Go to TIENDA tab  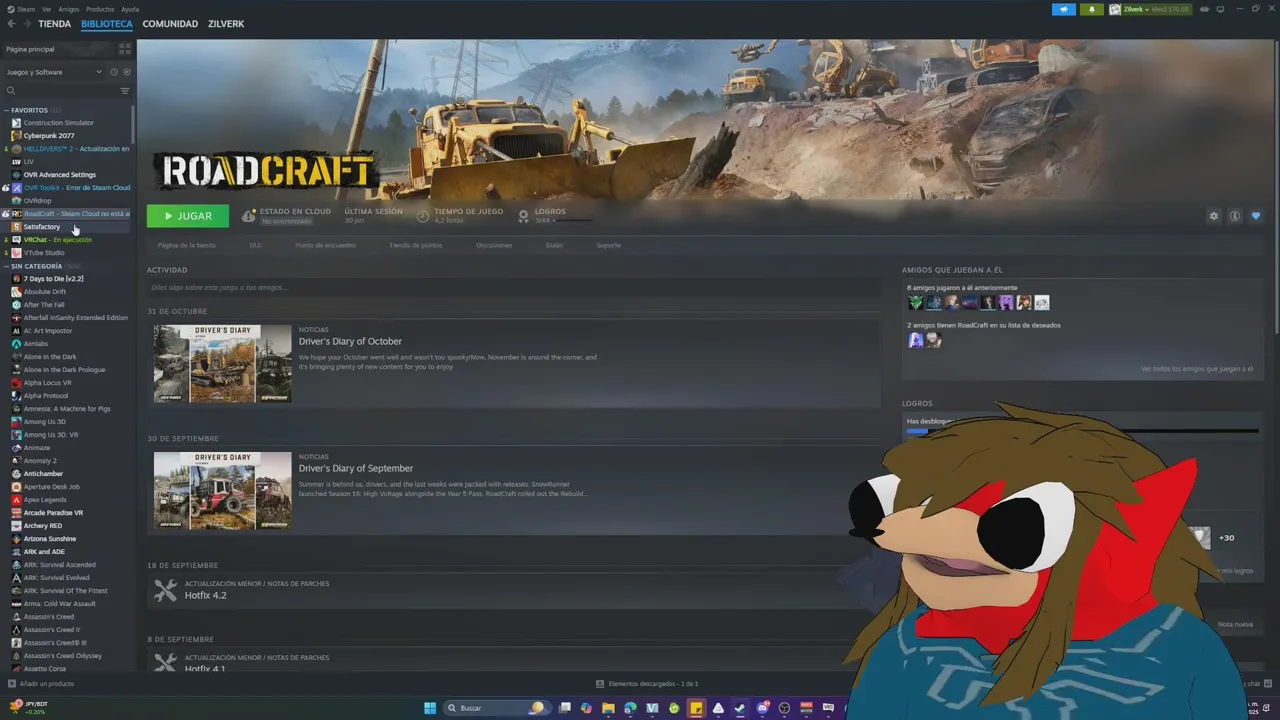(x=55, y=24)
